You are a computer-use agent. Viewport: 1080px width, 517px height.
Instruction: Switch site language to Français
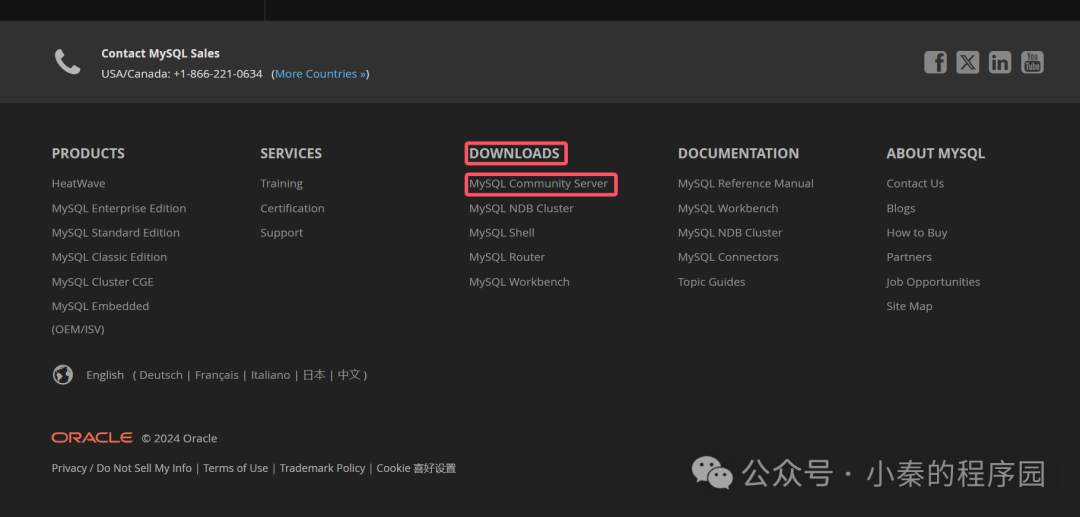click(x=216, y=374)
